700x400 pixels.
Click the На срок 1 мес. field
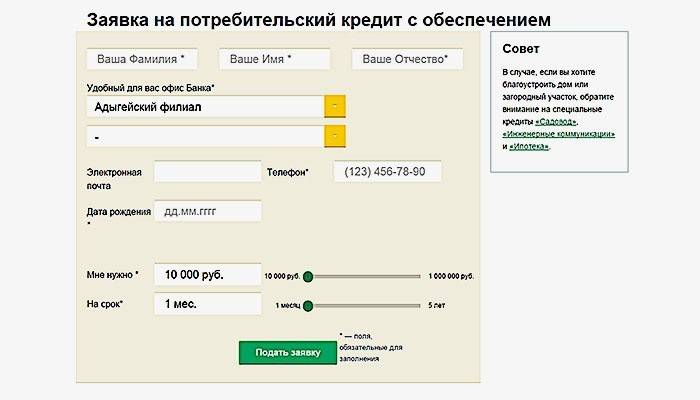point(201,305)
